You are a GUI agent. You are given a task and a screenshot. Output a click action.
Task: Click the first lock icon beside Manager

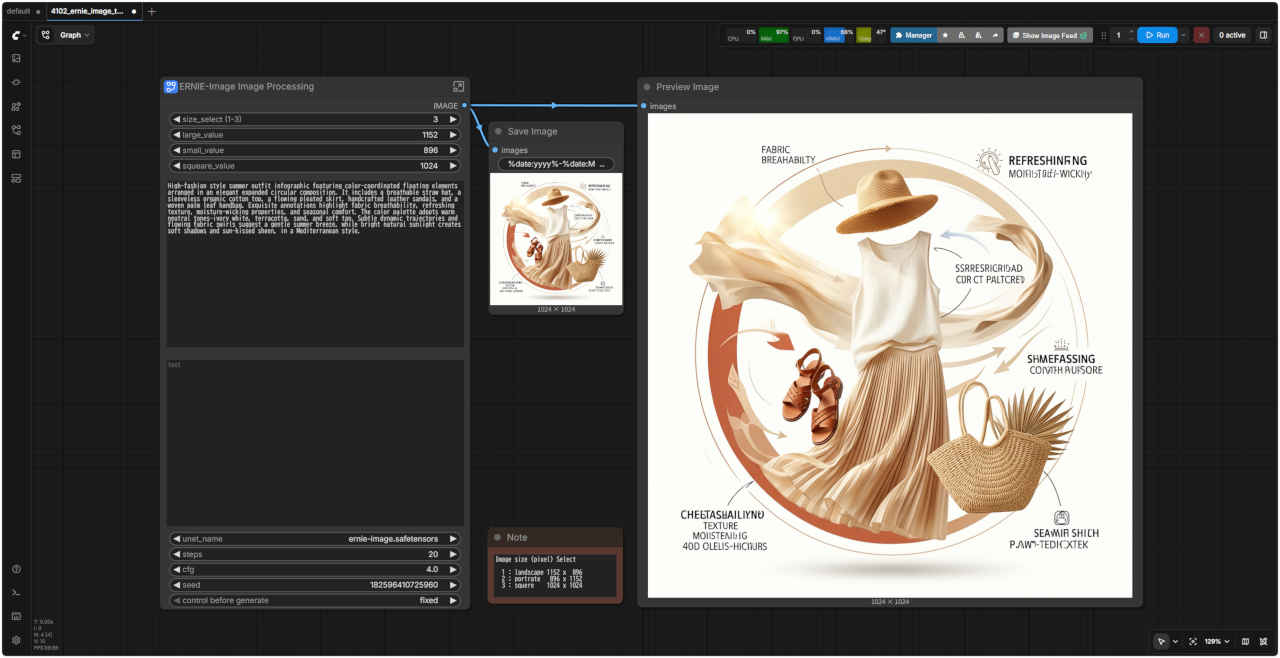click(962, 35)
